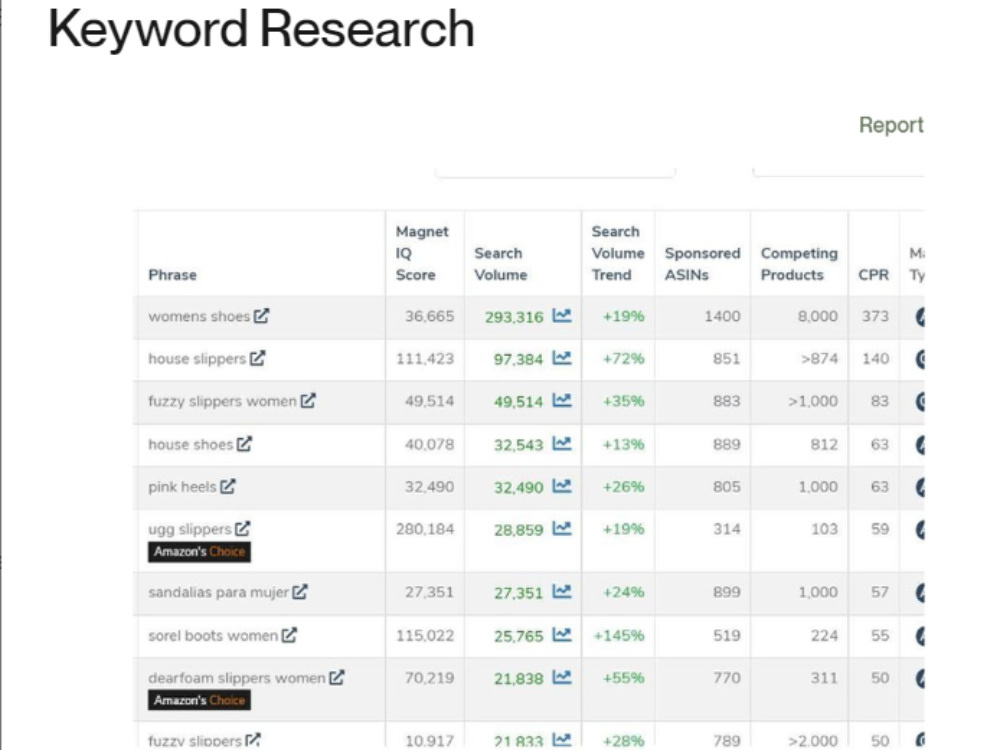Click the womens shoes phrase
Viewport: 1000px width, 750px height.
(x=199, y=316)
